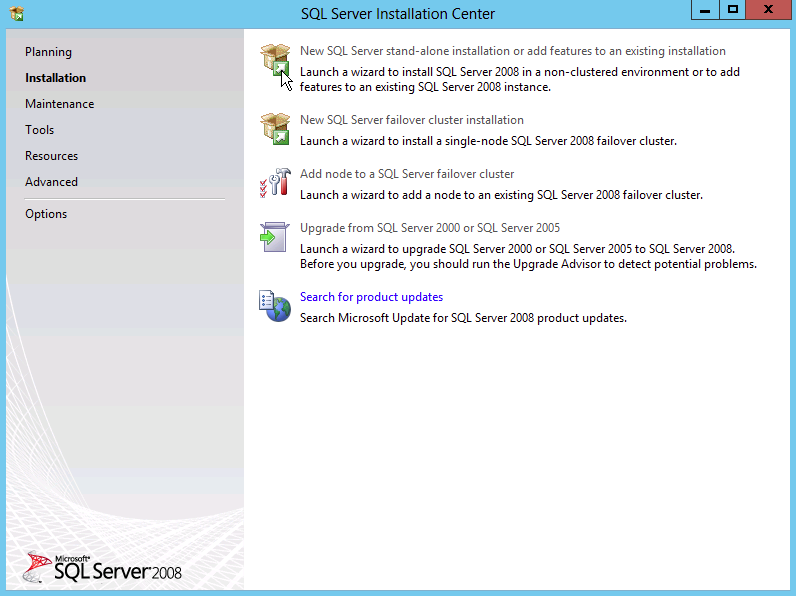Choose Add node to a SQL Server failover cluster
This screenshot has height=596, width=796.
pos(407,174)
